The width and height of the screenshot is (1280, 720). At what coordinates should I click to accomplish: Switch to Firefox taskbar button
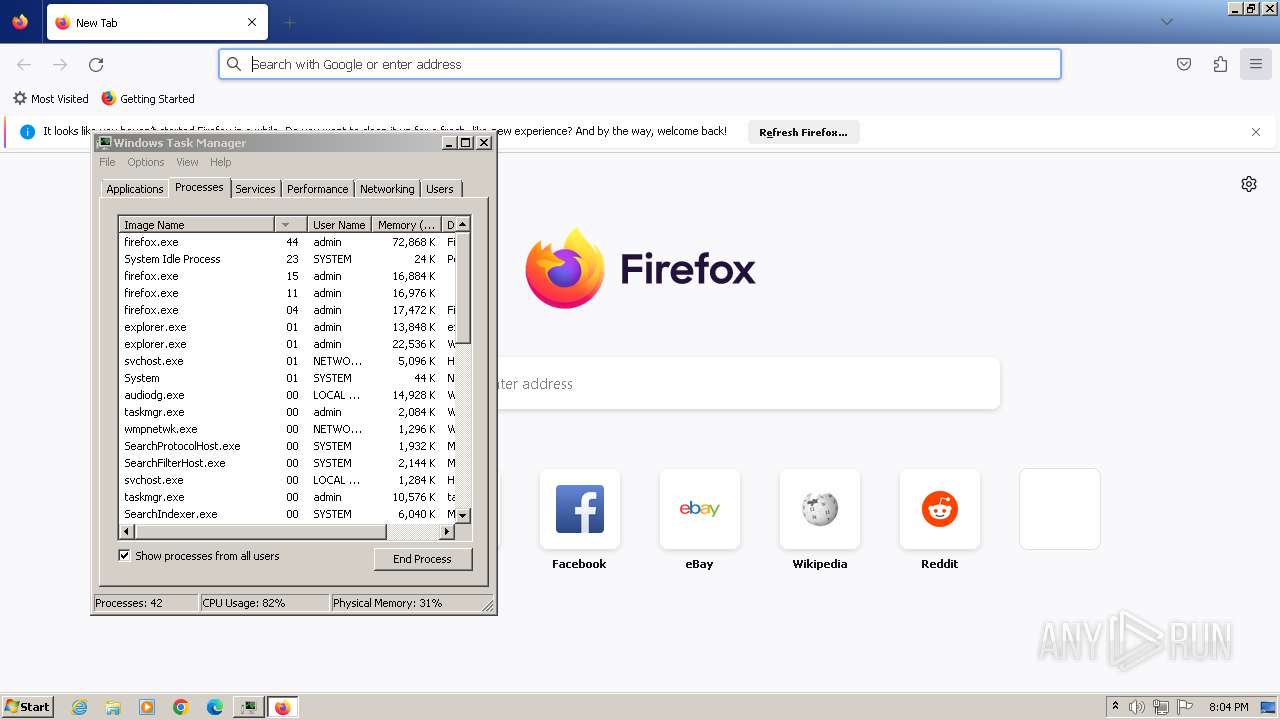coord(282,707)
